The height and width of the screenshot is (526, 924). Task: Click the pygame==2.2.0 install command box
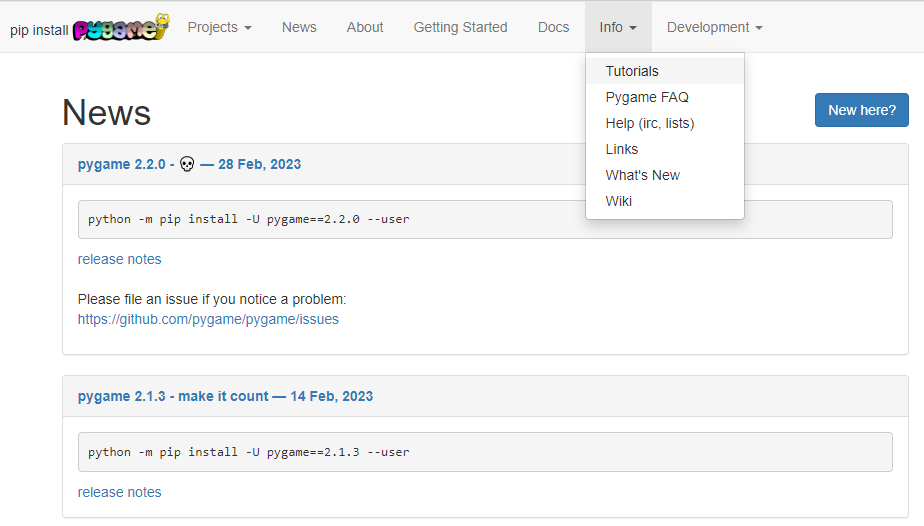485,219
